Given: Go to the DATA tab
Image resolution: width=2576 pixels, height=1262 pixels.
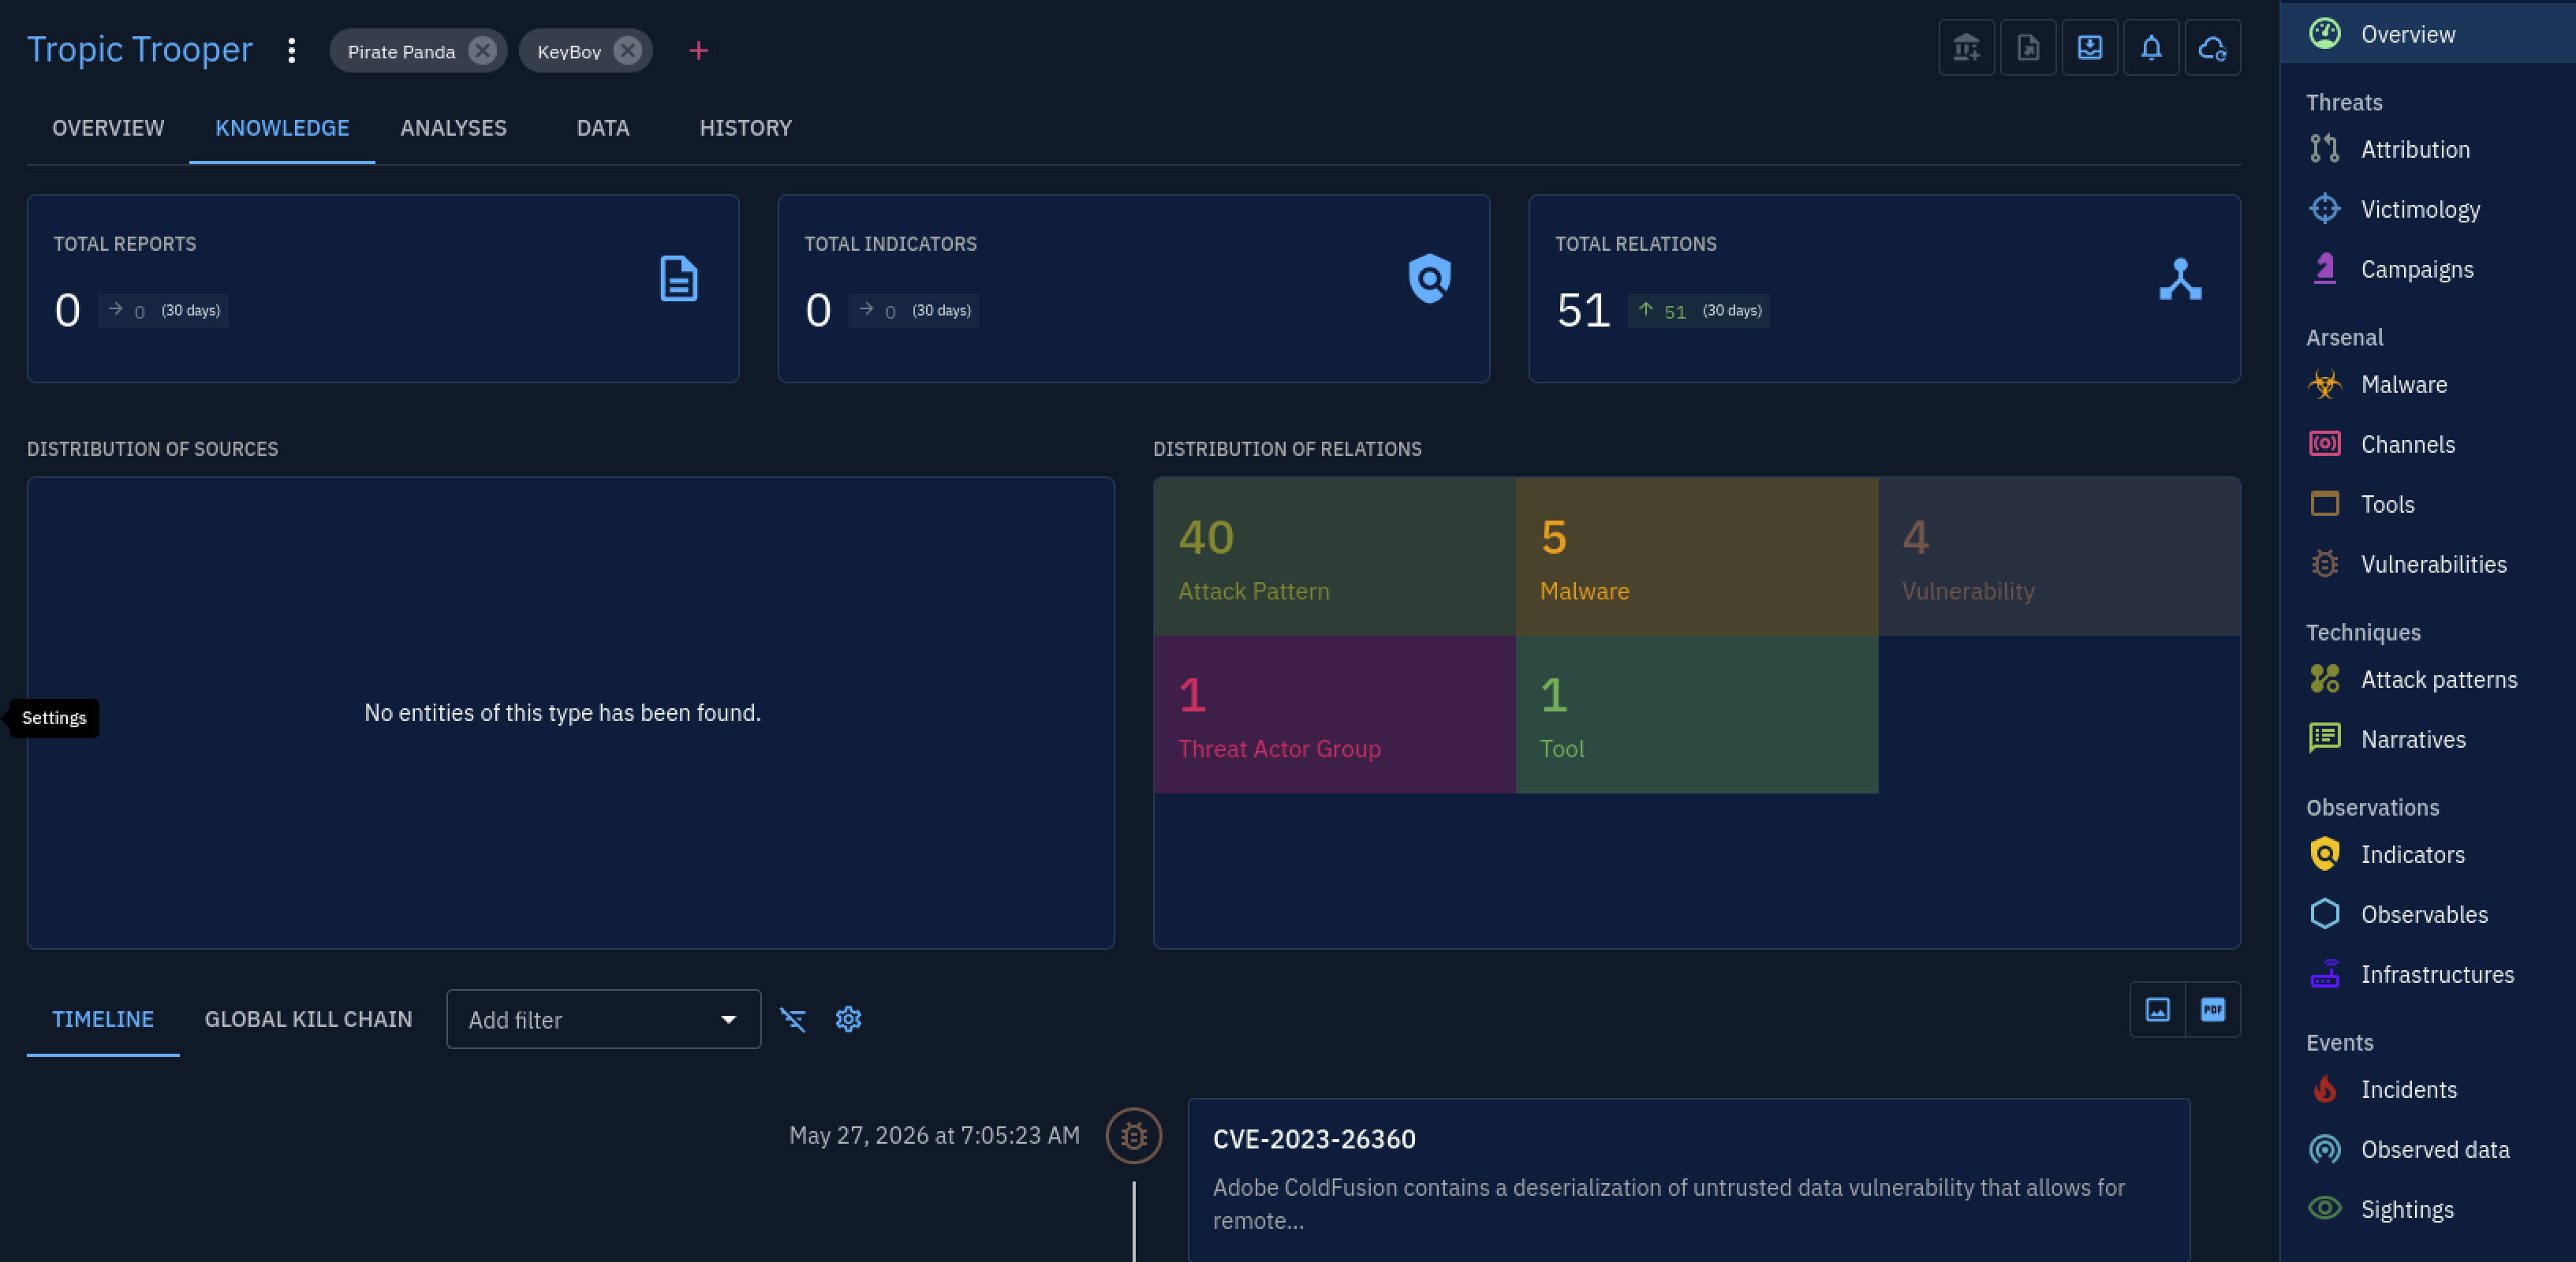Looking at the screenshot, I should 603,128.
